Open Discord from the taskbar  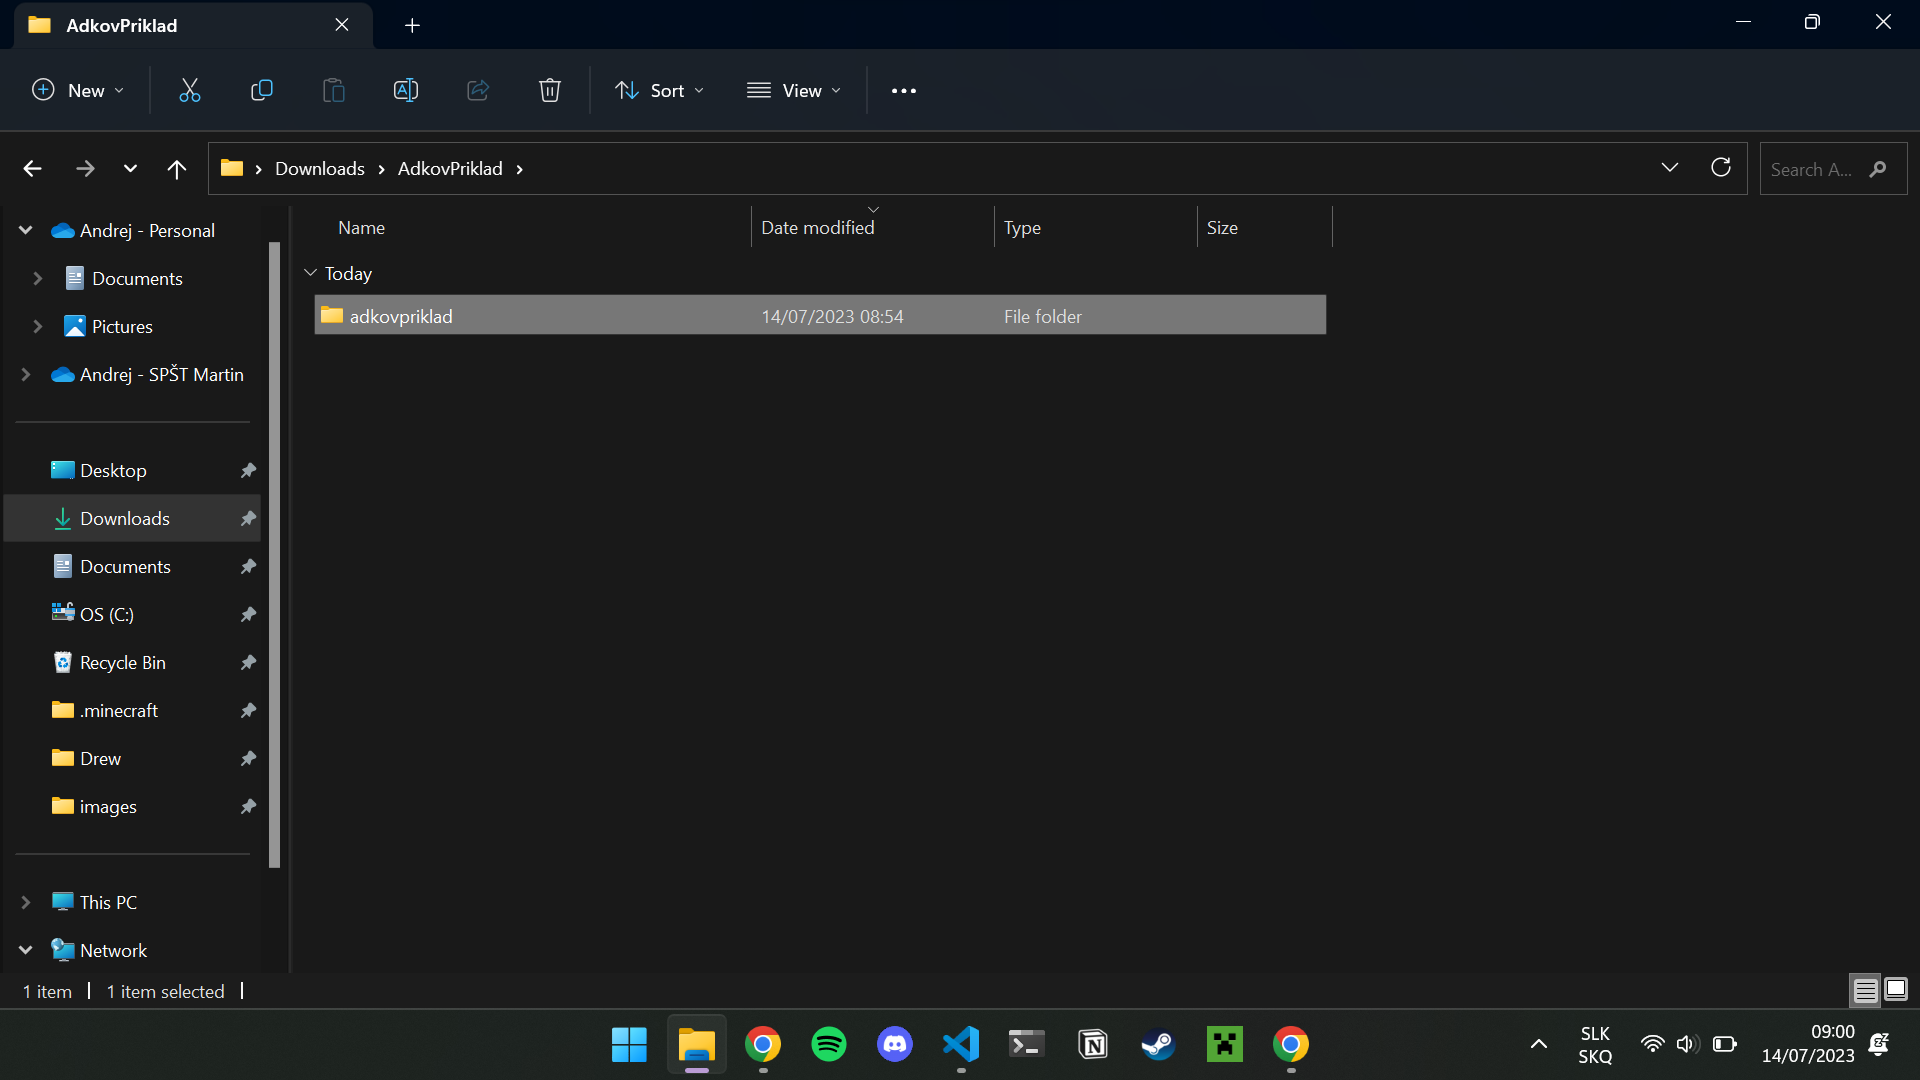point(895,1045)
